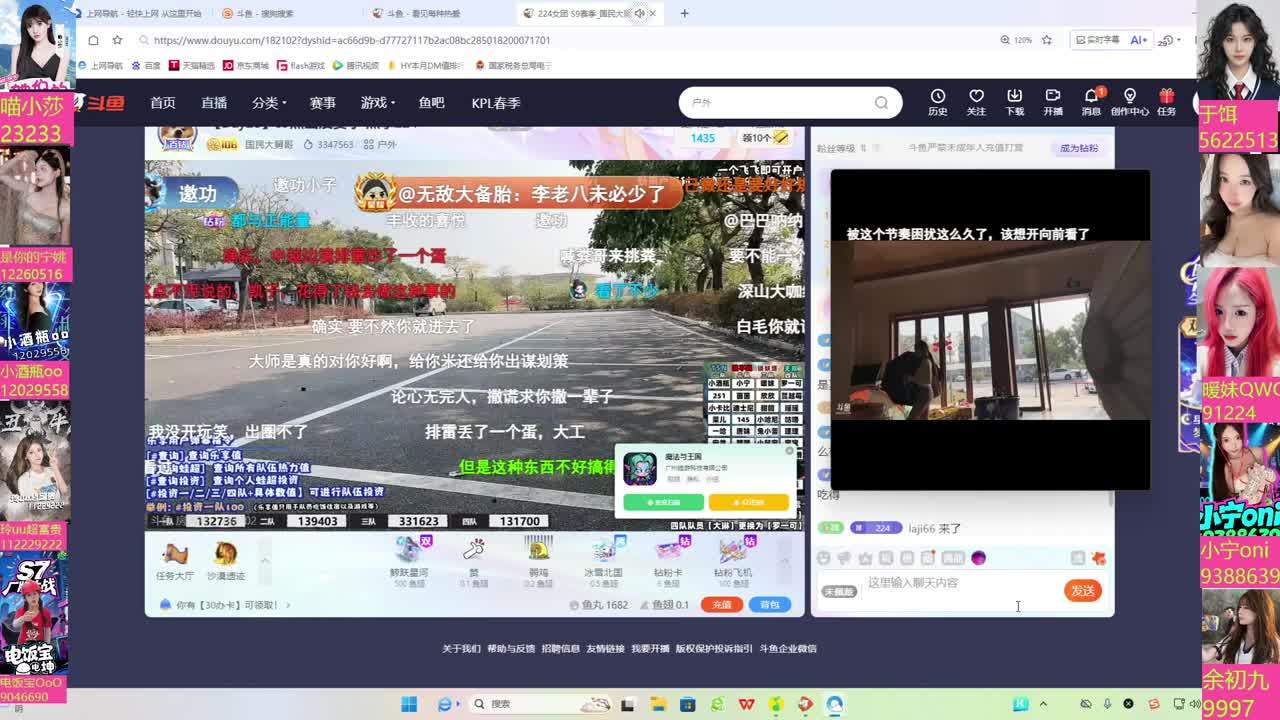This screenshot has width=1280, height=720.
Task: Toggle the 实时字幕 live captions button
Action: coord(1096,40)
